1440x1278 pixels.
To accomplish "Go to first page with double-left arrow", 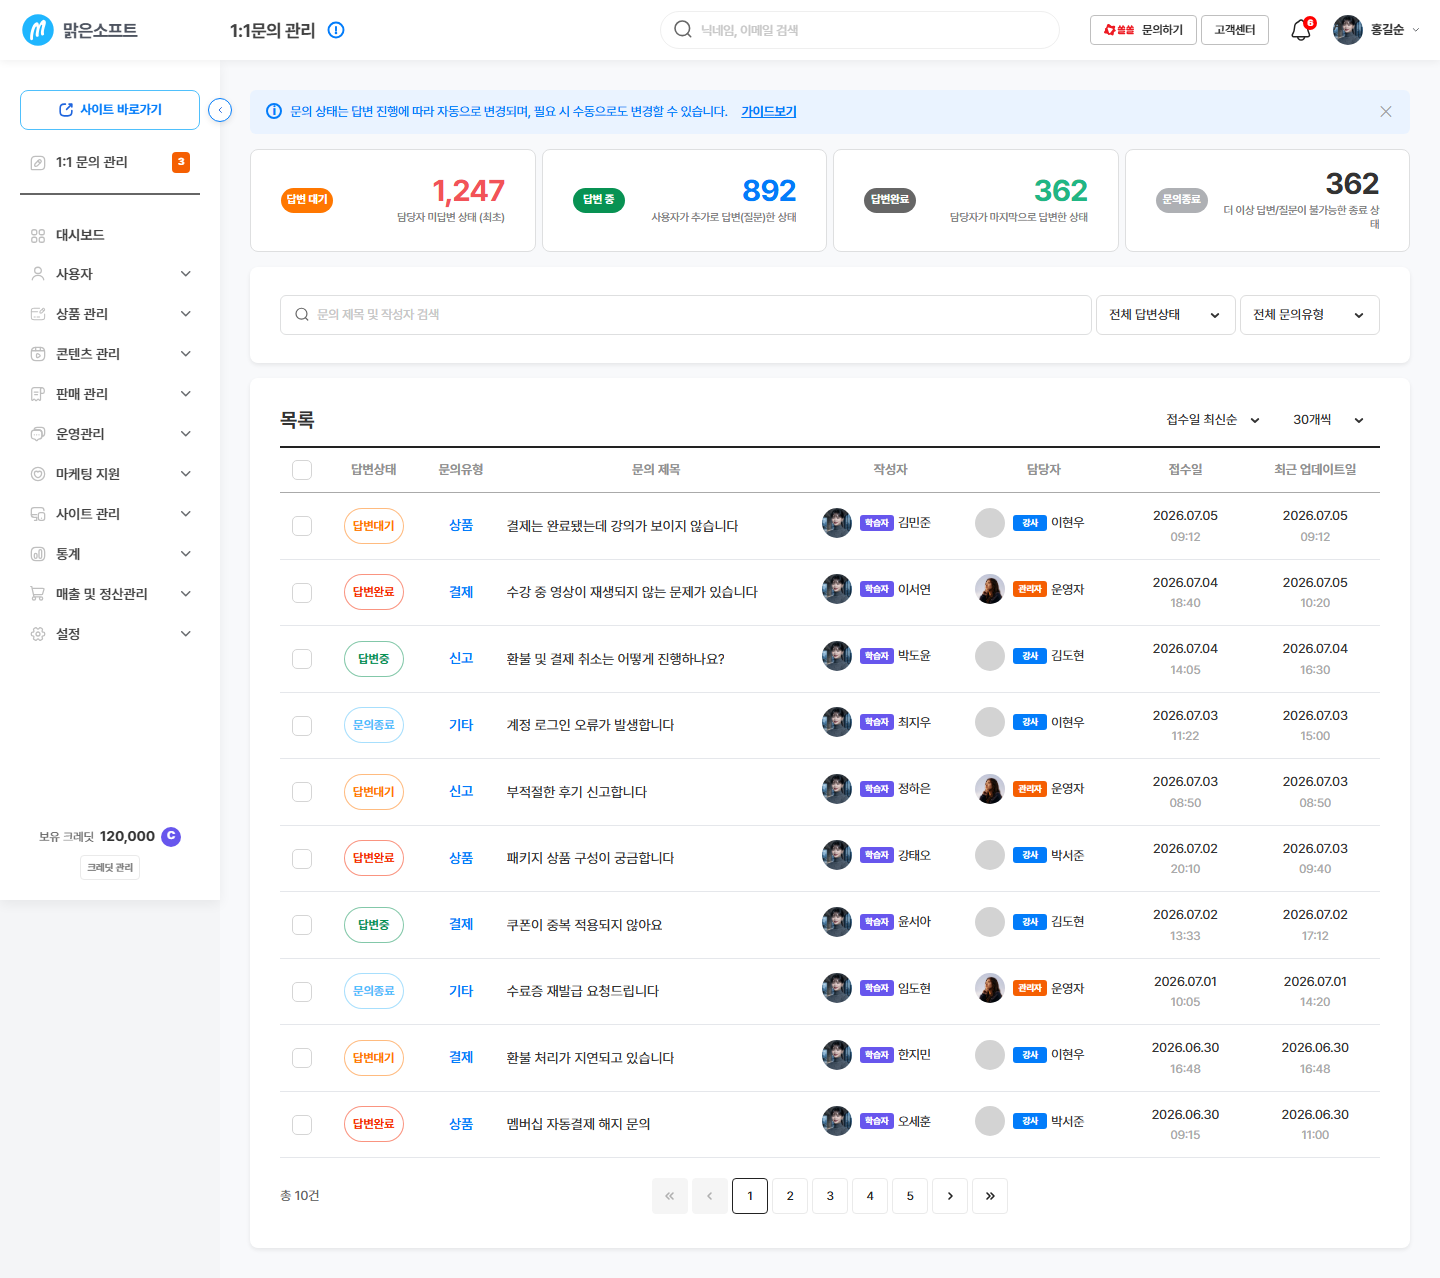I will click(670, 1196).
